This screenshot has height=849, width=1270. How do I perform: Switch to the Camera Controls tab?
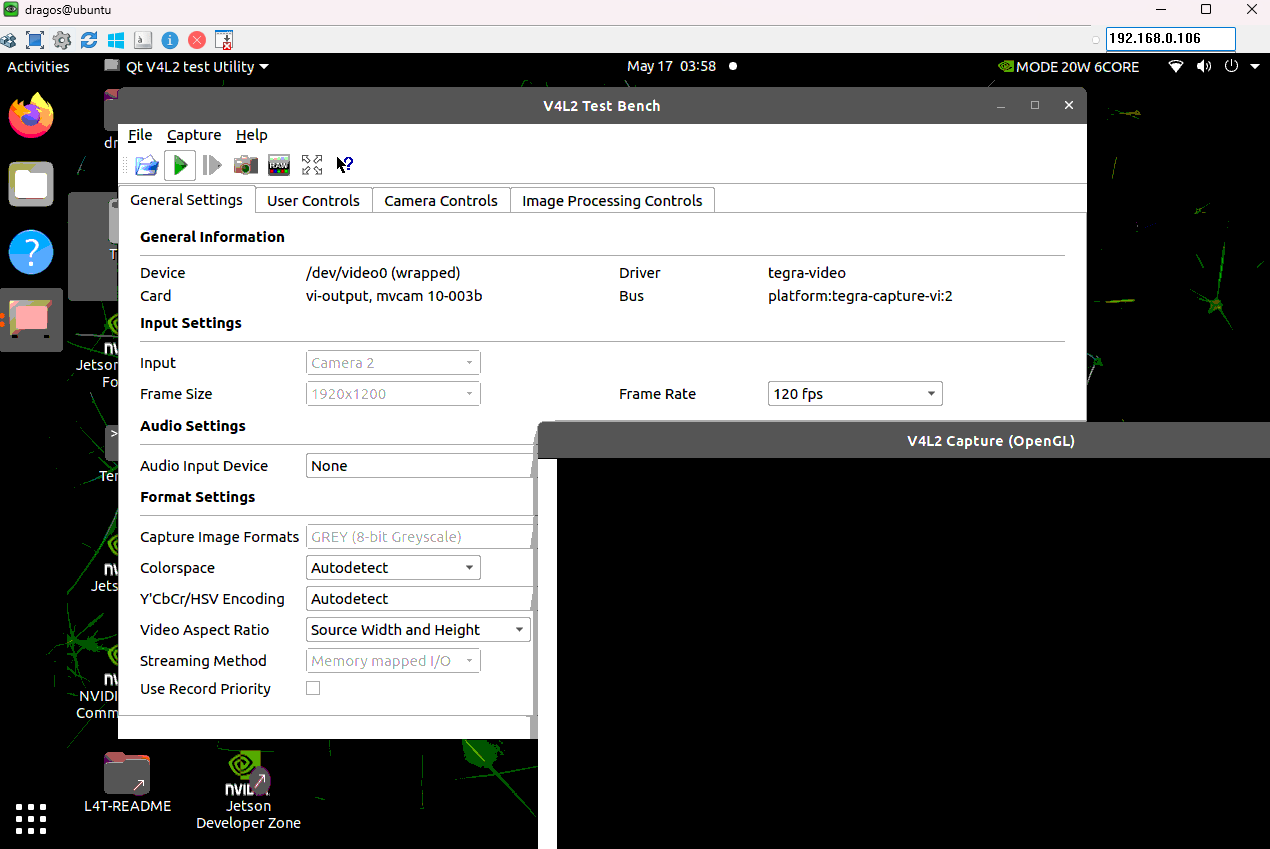coord(440,201)
